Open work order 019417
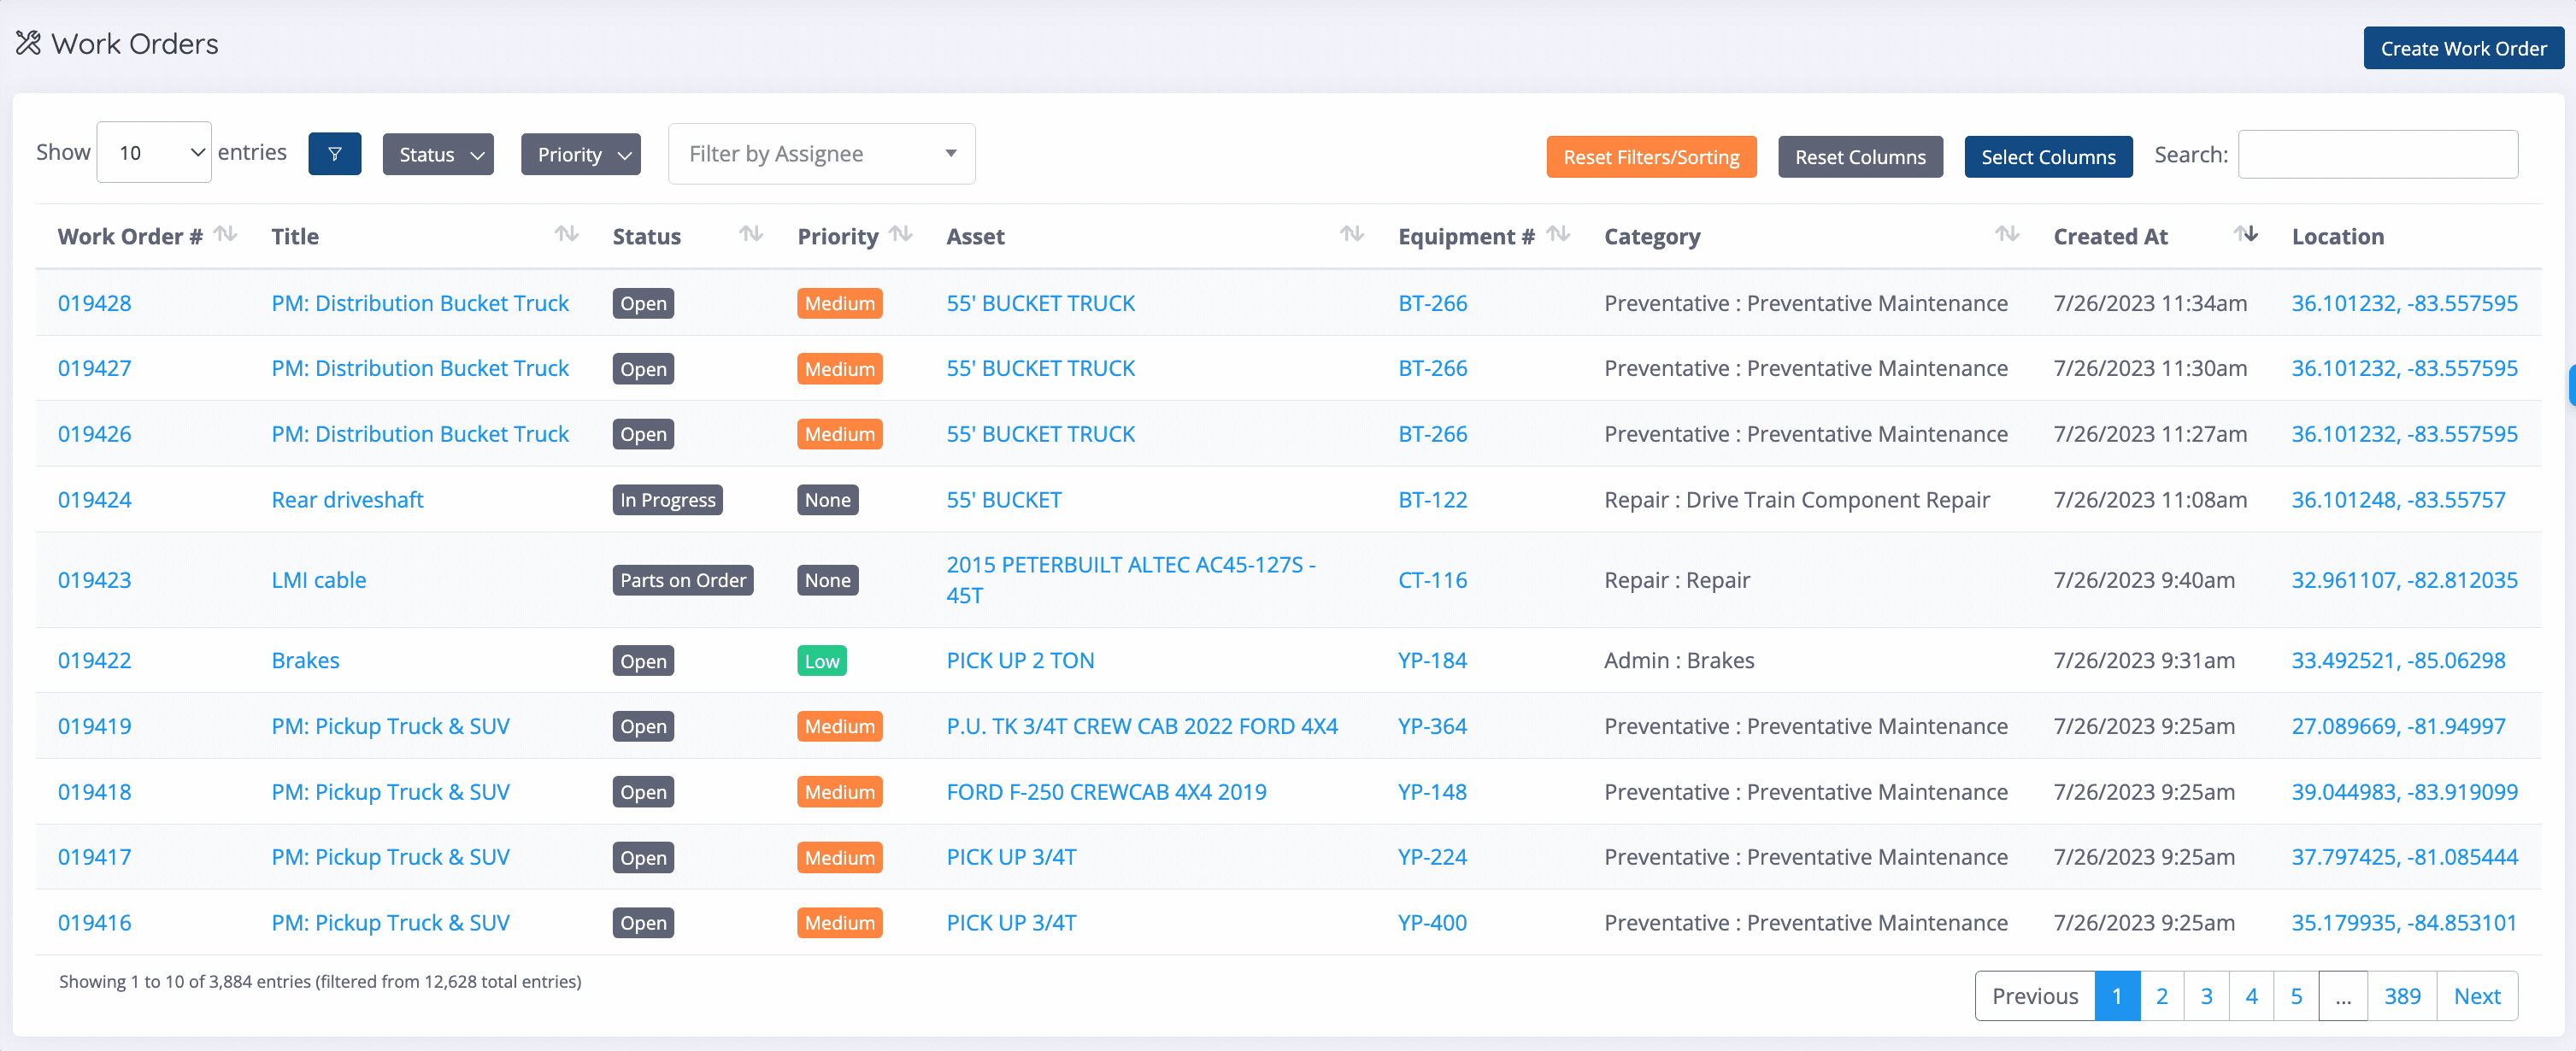Viewport: 2576px width, 1051px height. [94, 857]
